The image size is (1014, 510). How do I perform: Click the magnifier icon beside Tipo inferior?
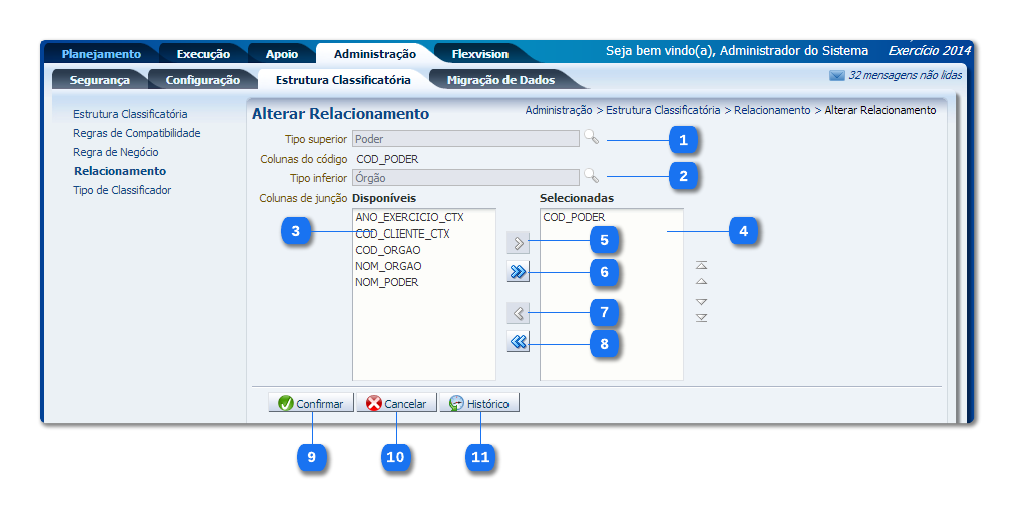pos(592,177)
